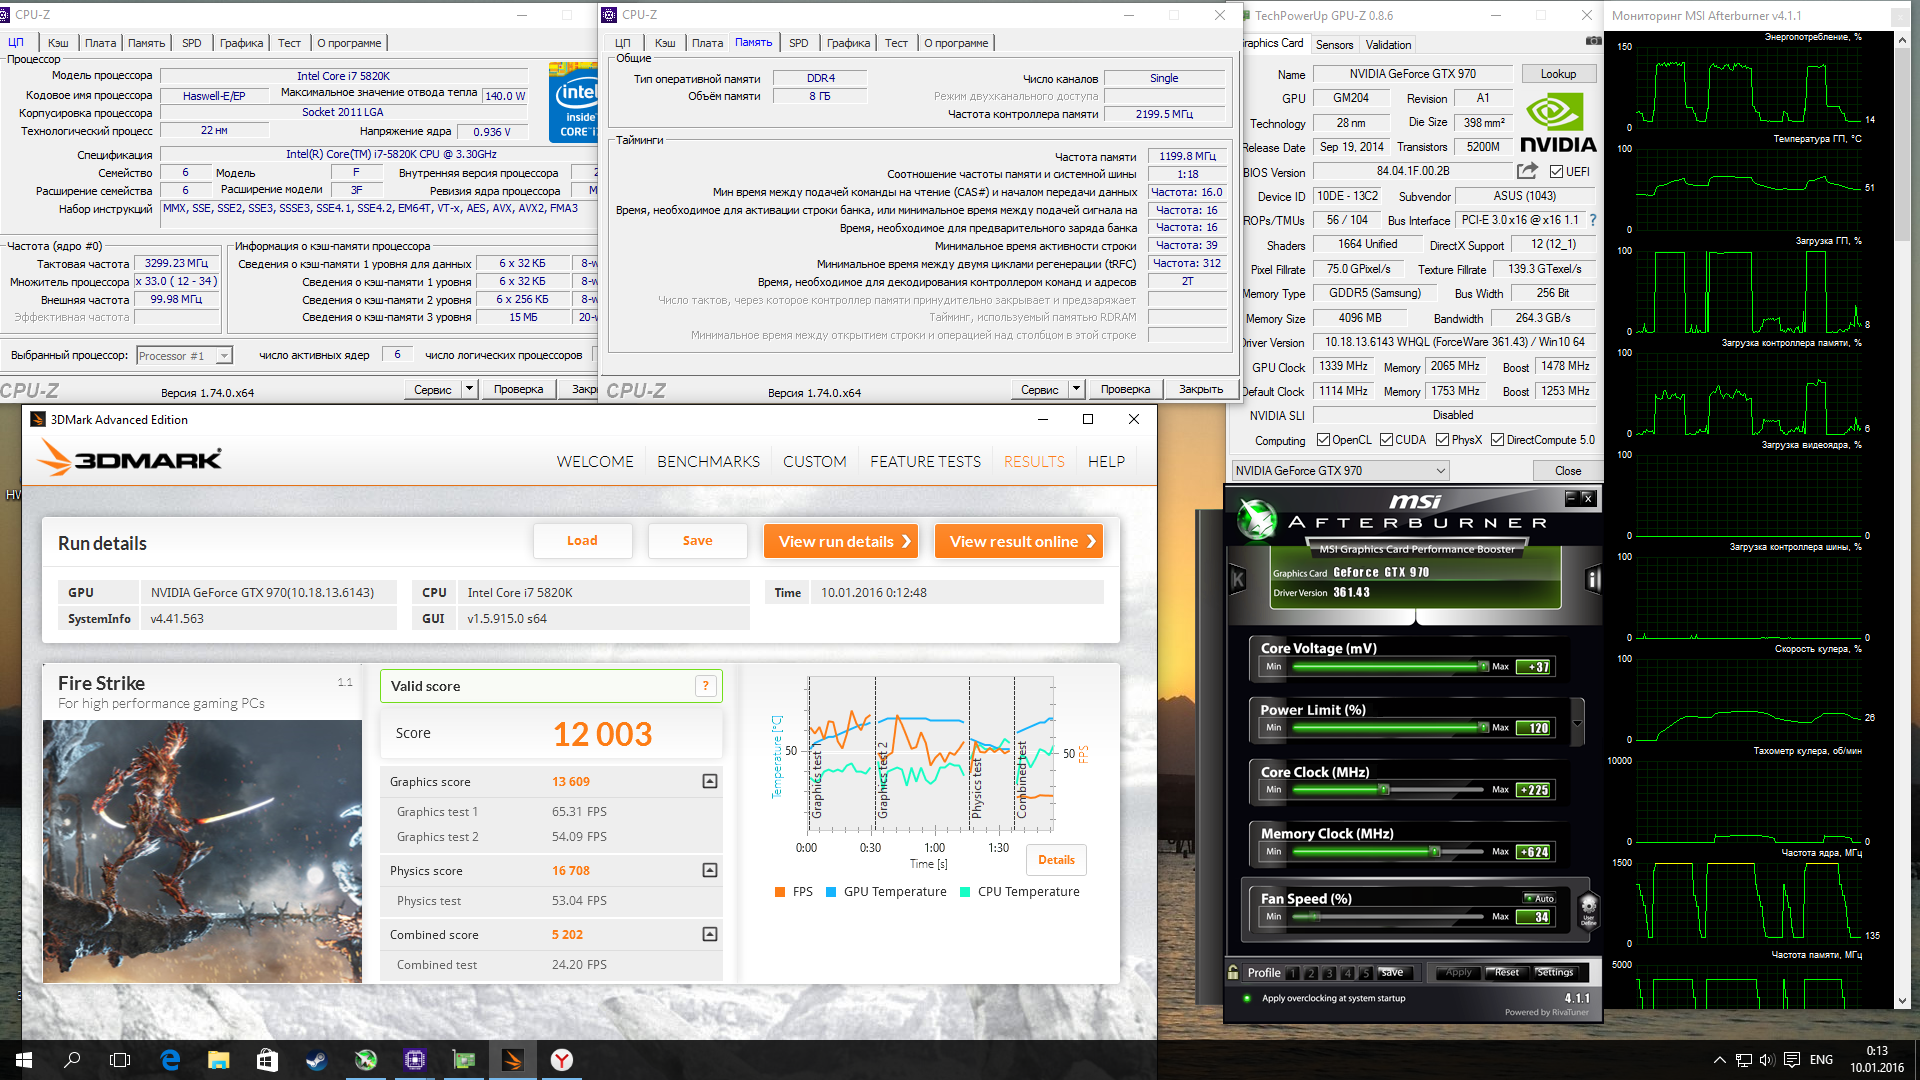This screenshot has width=1920, height=1080.
Task: Toggle Auto fan speed button
Action: tap(1539, 898)
